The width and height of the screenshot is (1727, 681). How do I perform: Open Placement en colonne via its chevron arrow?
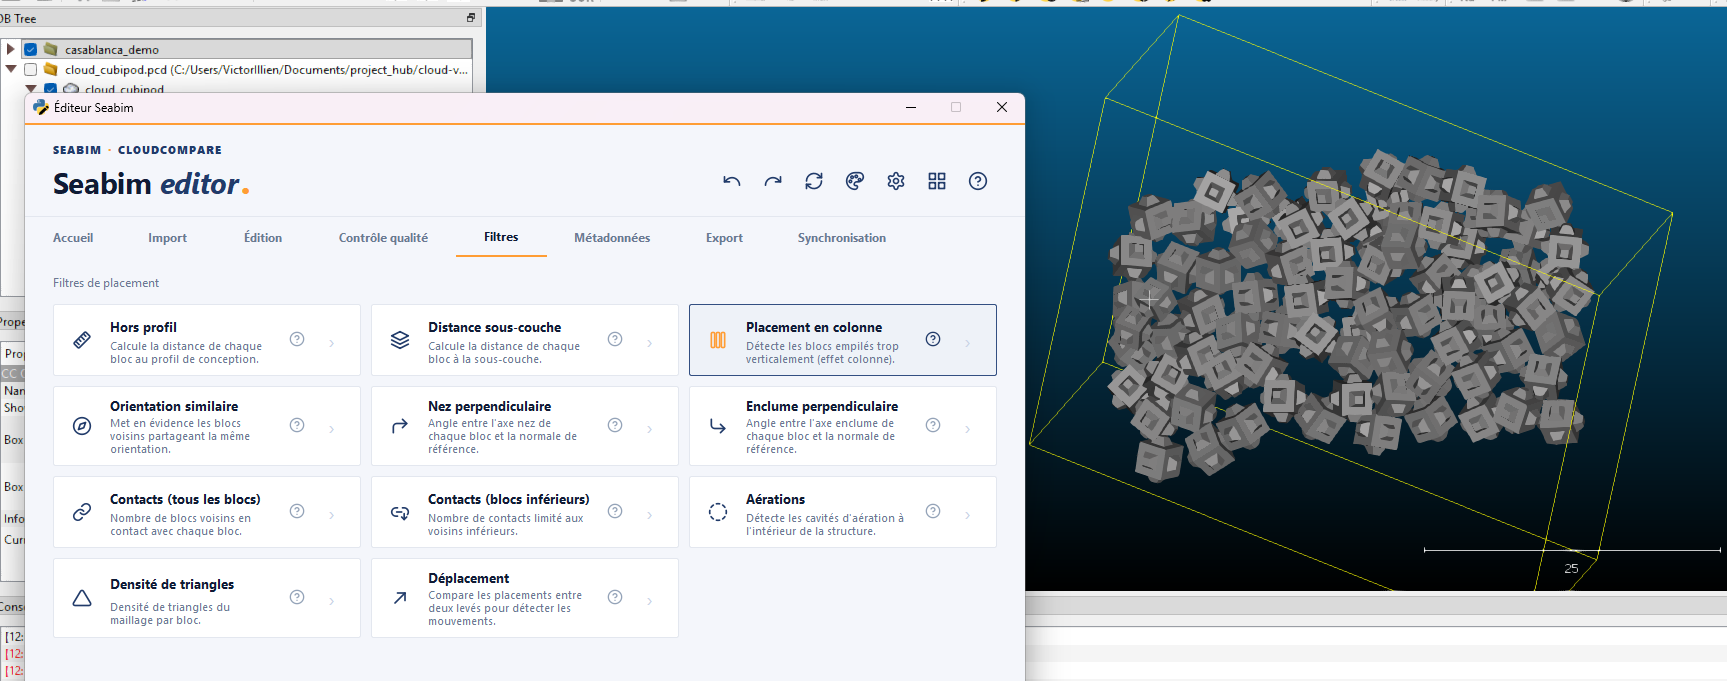pos(968,343)
